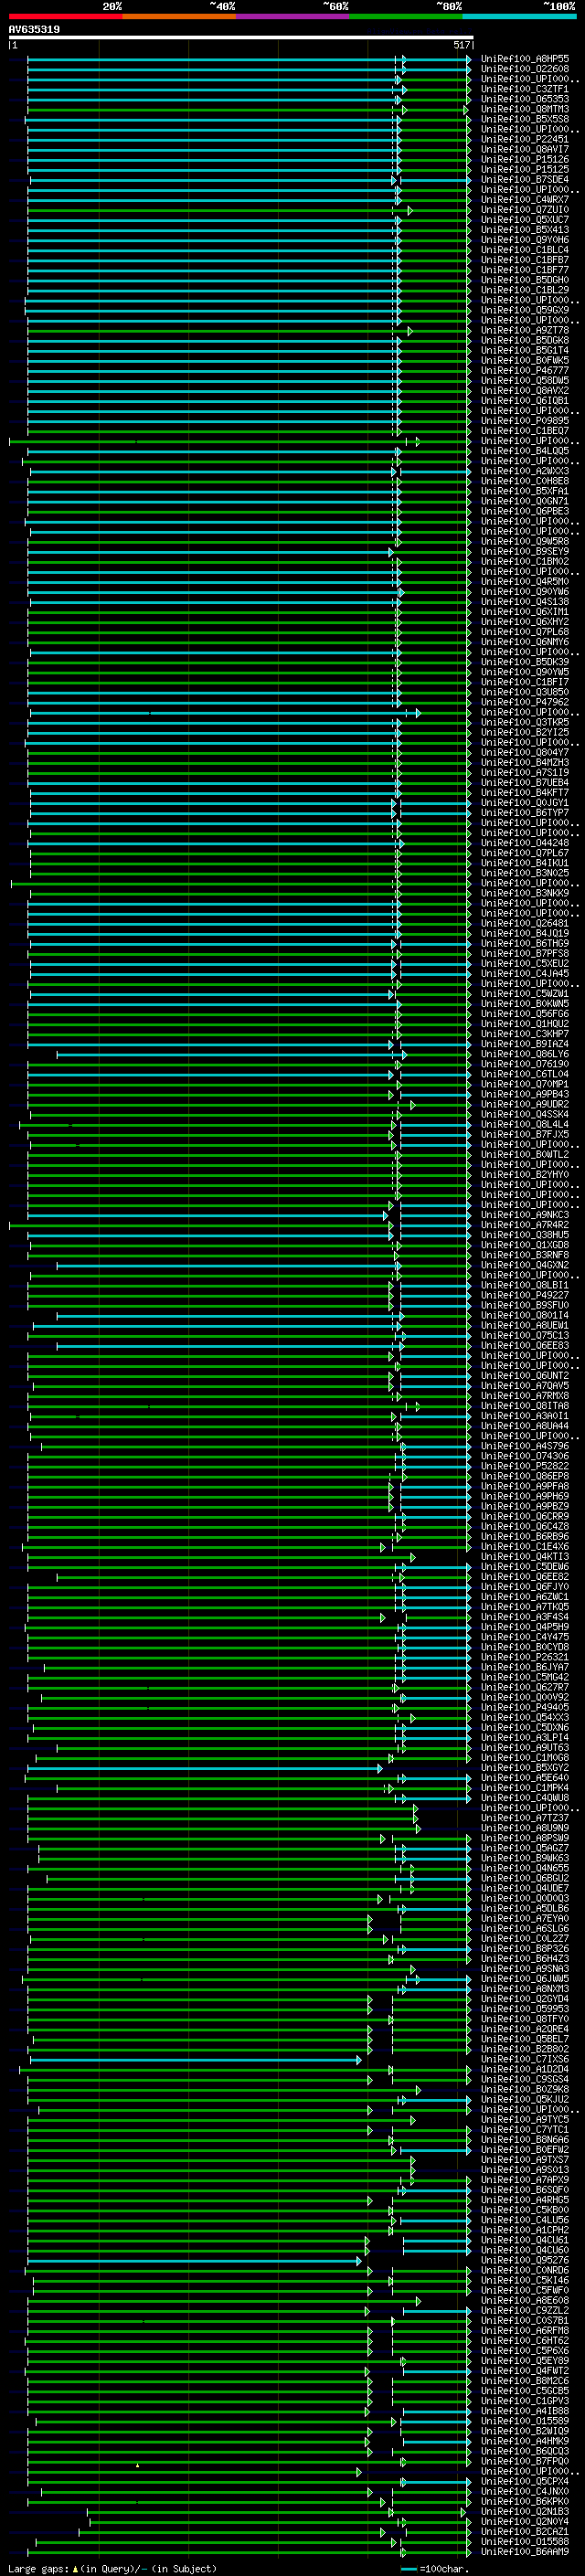Click the purple ~60% identity color segment
The image size is (585, 2576).
pyautogui.click(x=293, y=16)
